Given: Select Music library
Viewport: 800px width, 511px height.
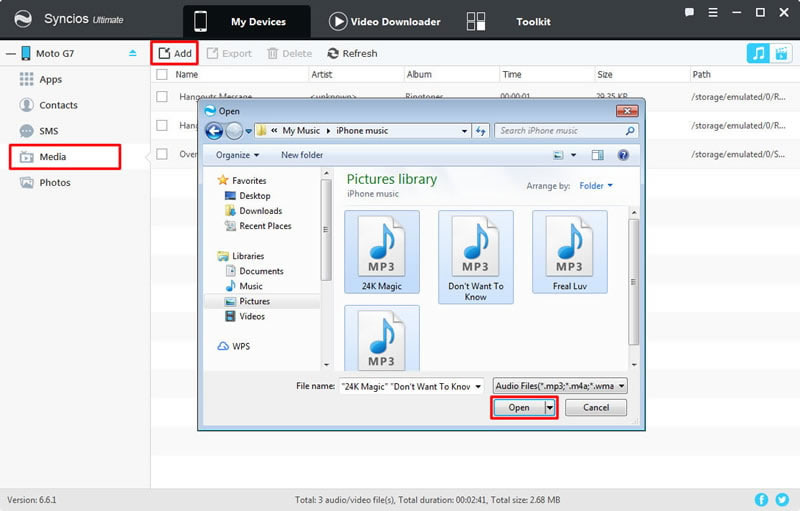Looking at the screenshot, I should [244, 286].
